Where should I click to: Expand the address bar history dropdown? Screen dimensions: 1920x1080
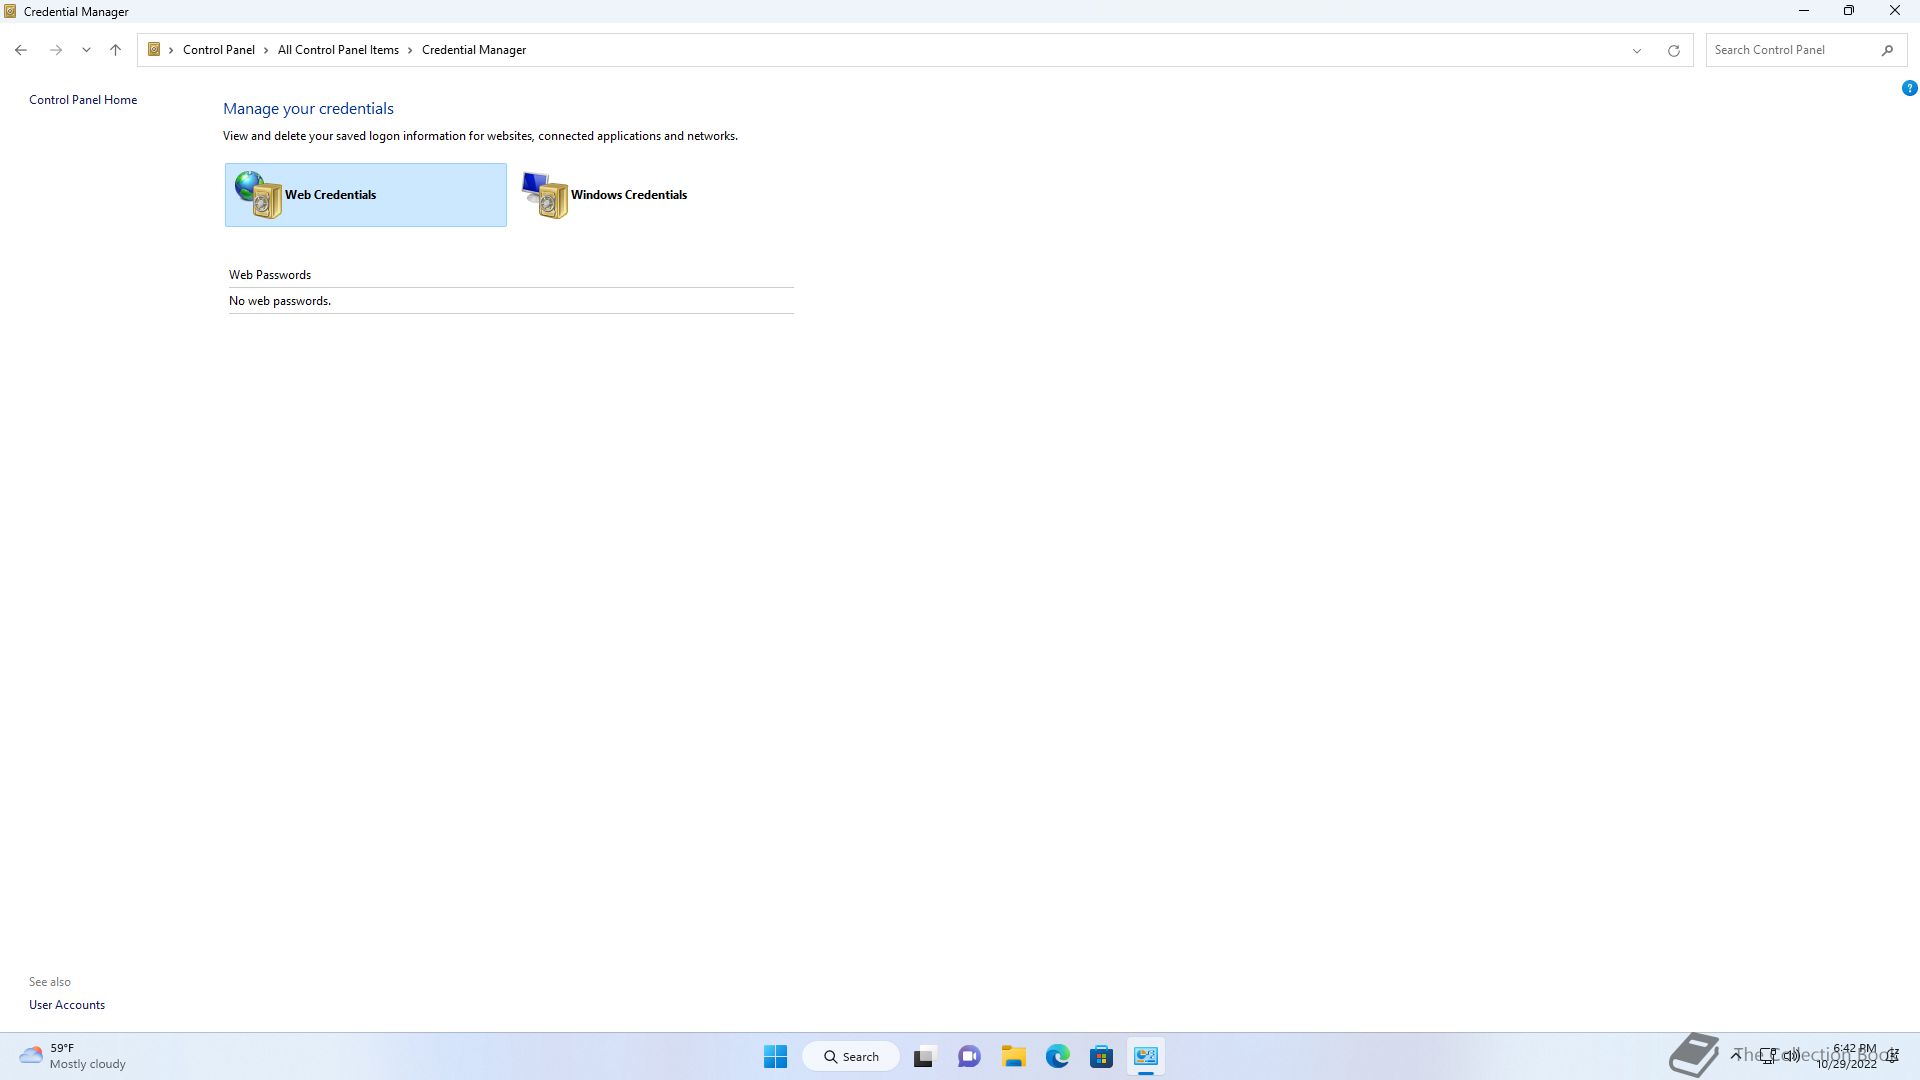coord(1637,50)
